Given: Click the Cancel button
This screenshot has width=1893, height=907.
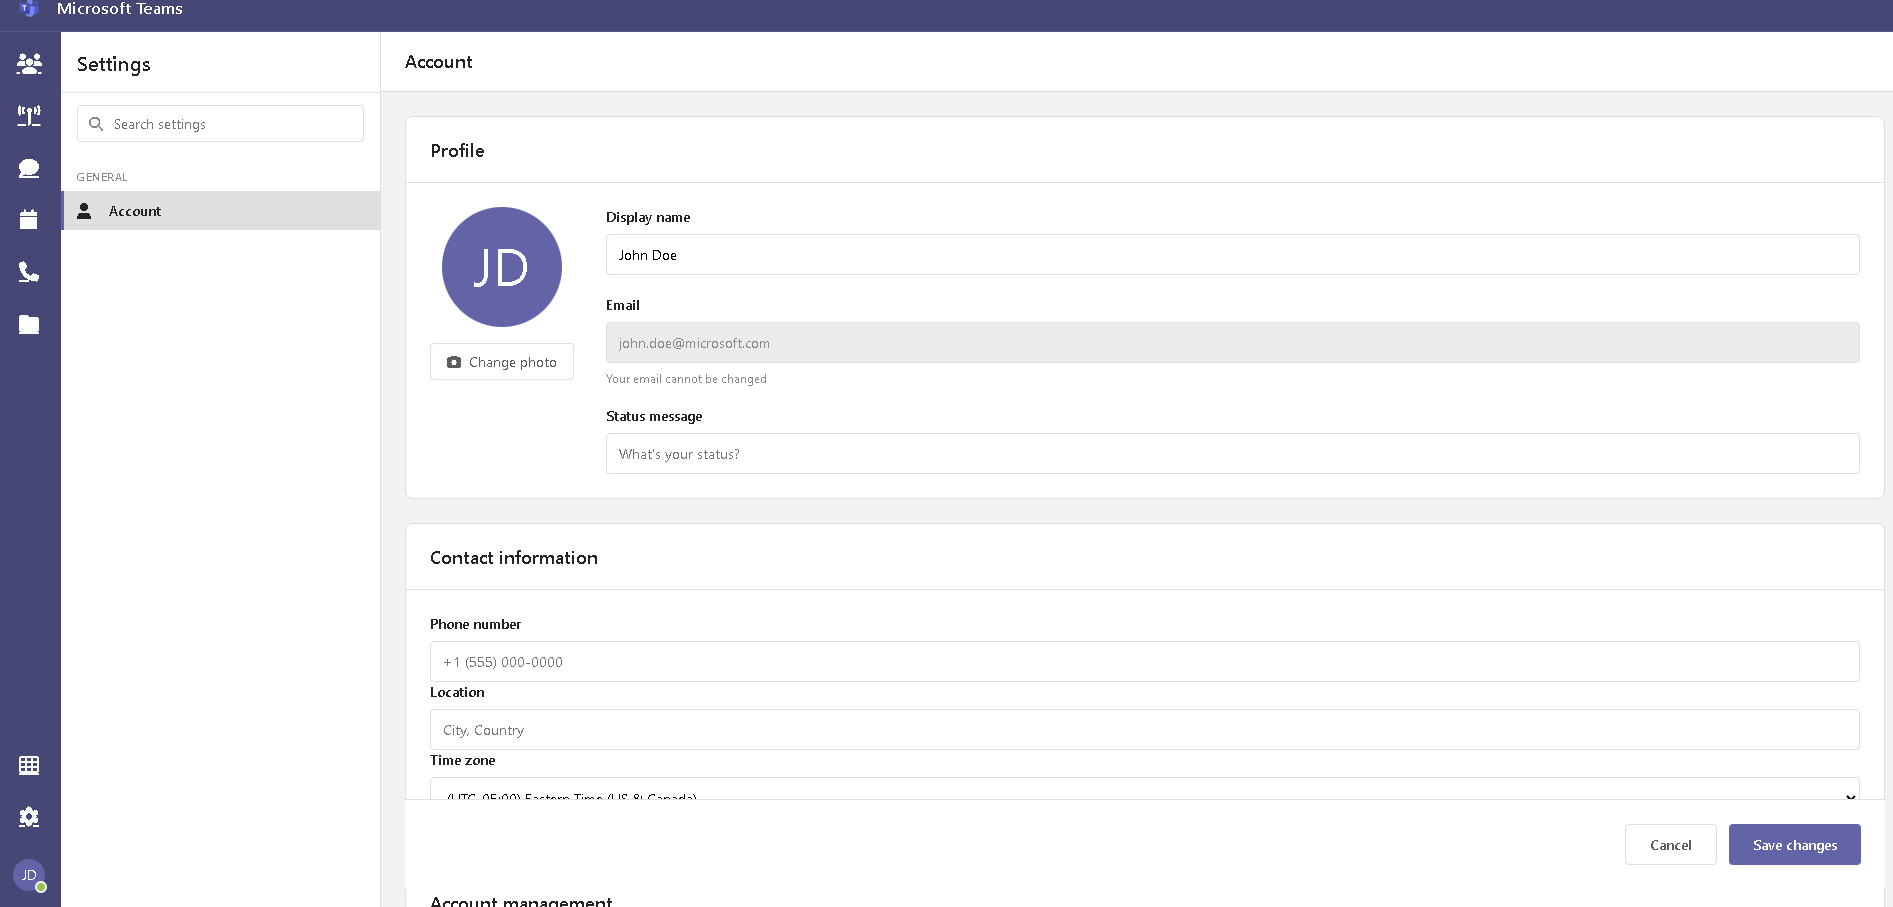Looking at the screenshot, I should click(1670, 844).
